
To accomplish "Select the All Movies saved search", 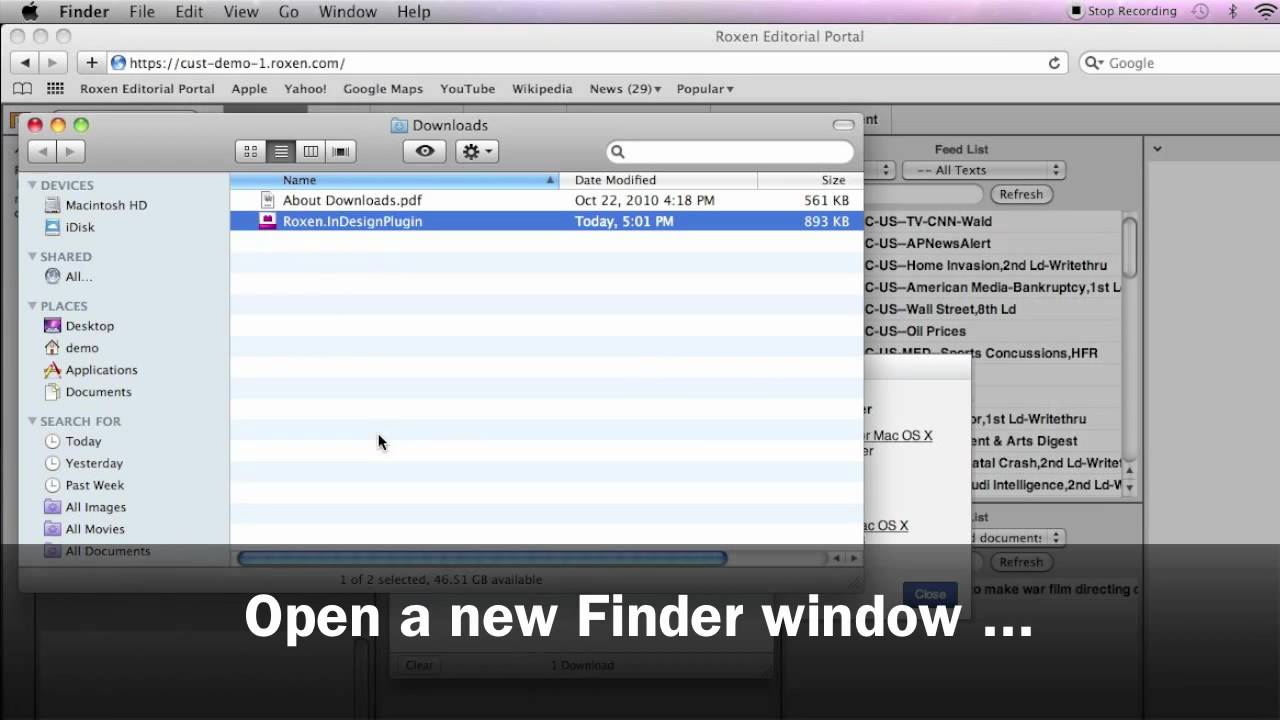I will (85, 529).
